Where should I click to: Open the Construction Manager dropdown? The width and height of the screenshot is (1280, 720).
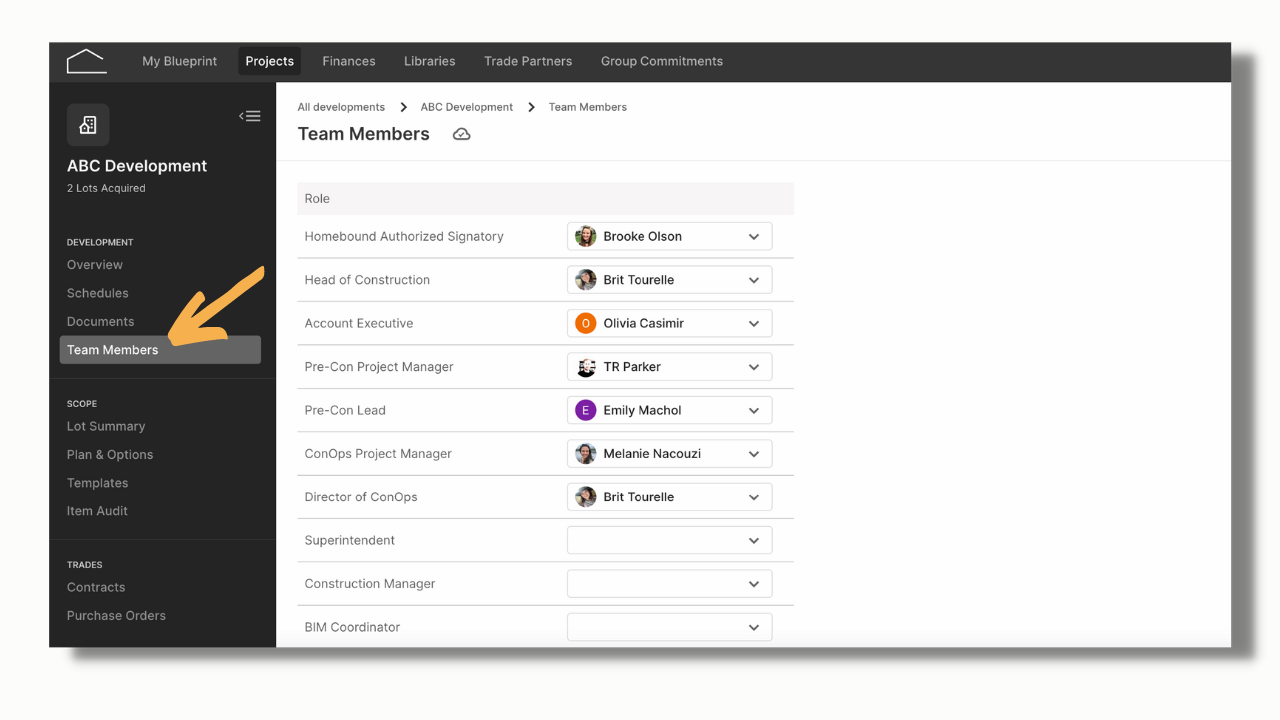[669, 584]
